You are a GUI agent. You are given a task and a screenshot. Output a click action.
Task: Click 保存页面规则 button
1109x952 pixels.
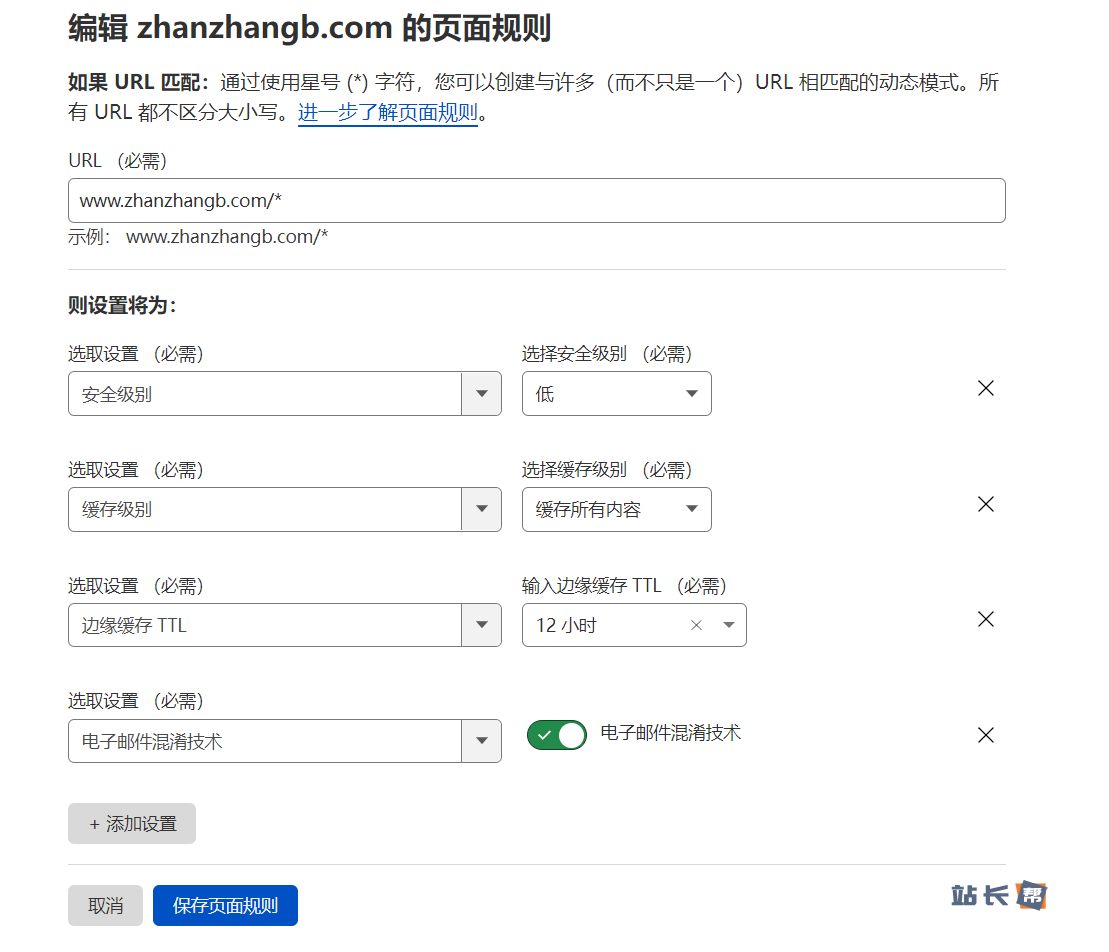click(225, 906)
